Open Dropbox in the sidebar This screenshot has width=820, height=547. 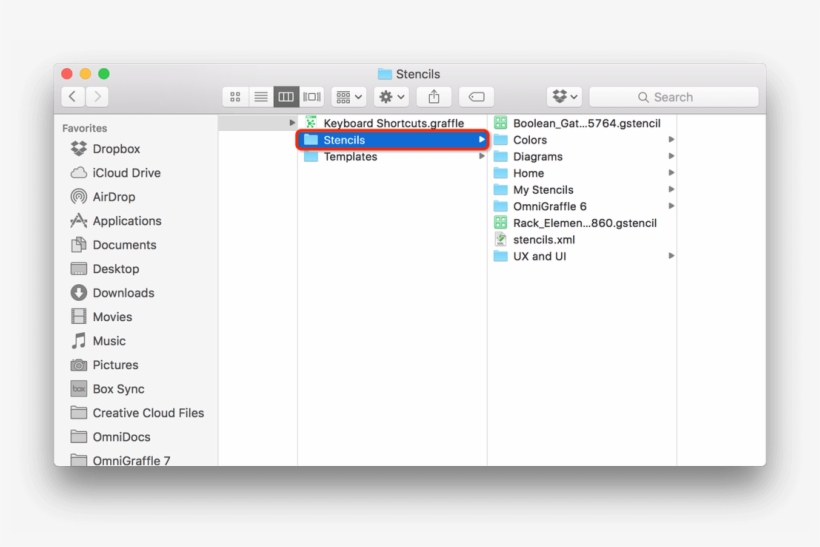[106, 149]
